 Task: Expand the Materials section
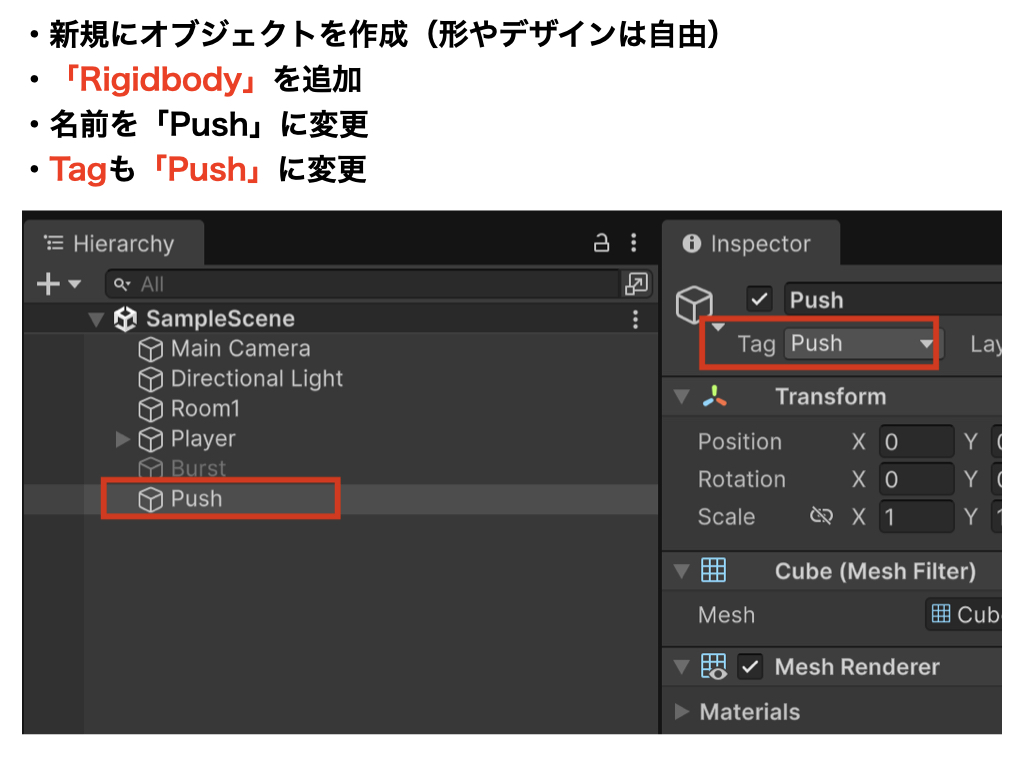click(x=683, y=712)
